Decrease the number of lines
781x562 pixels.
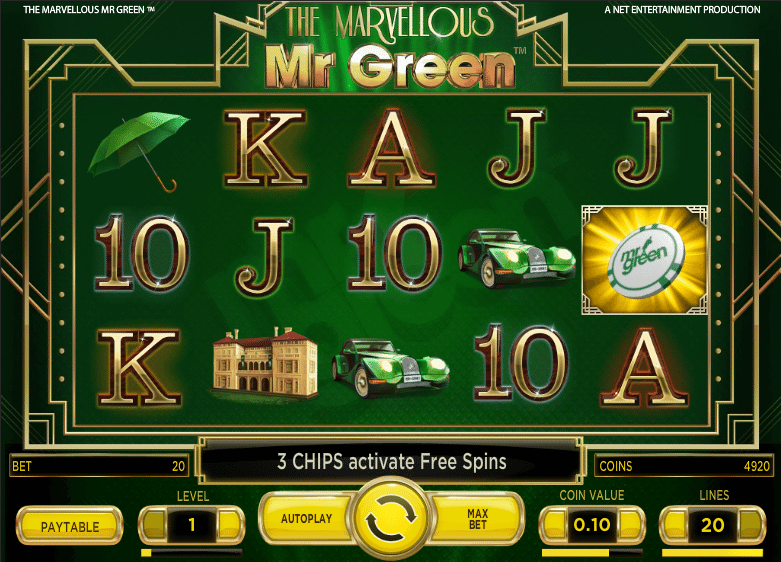click(x=675, y=525)
